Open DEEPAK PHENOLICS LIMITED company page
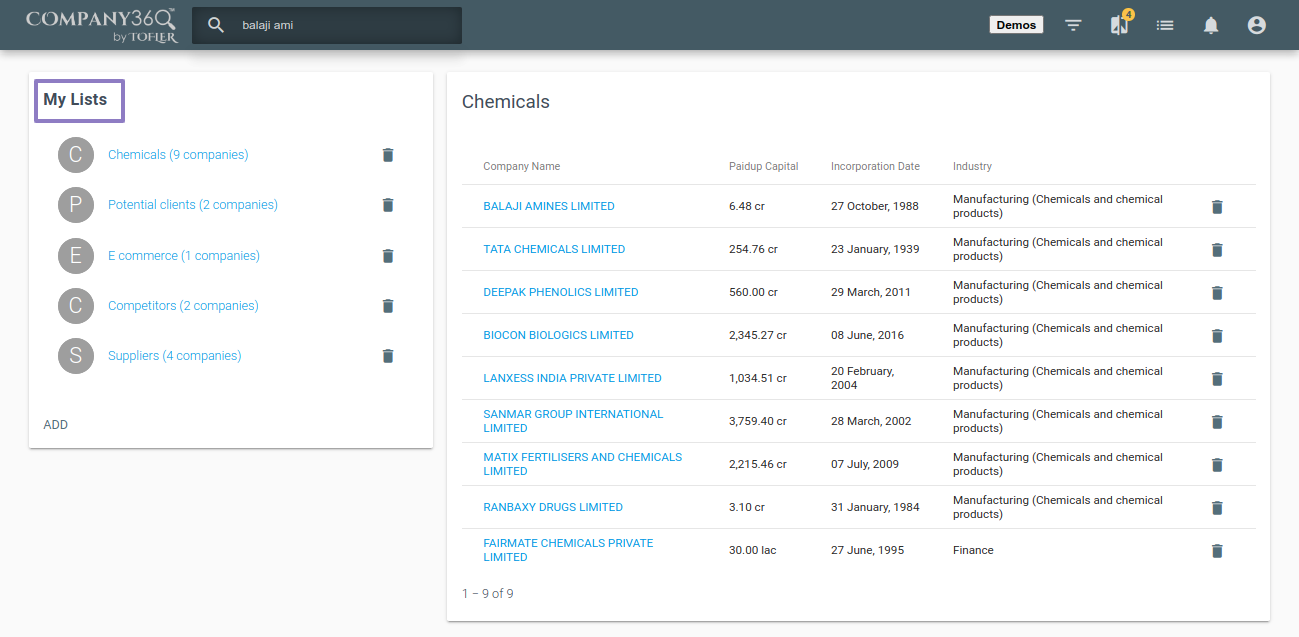The image size is (1299, 637). pos(561,293)
